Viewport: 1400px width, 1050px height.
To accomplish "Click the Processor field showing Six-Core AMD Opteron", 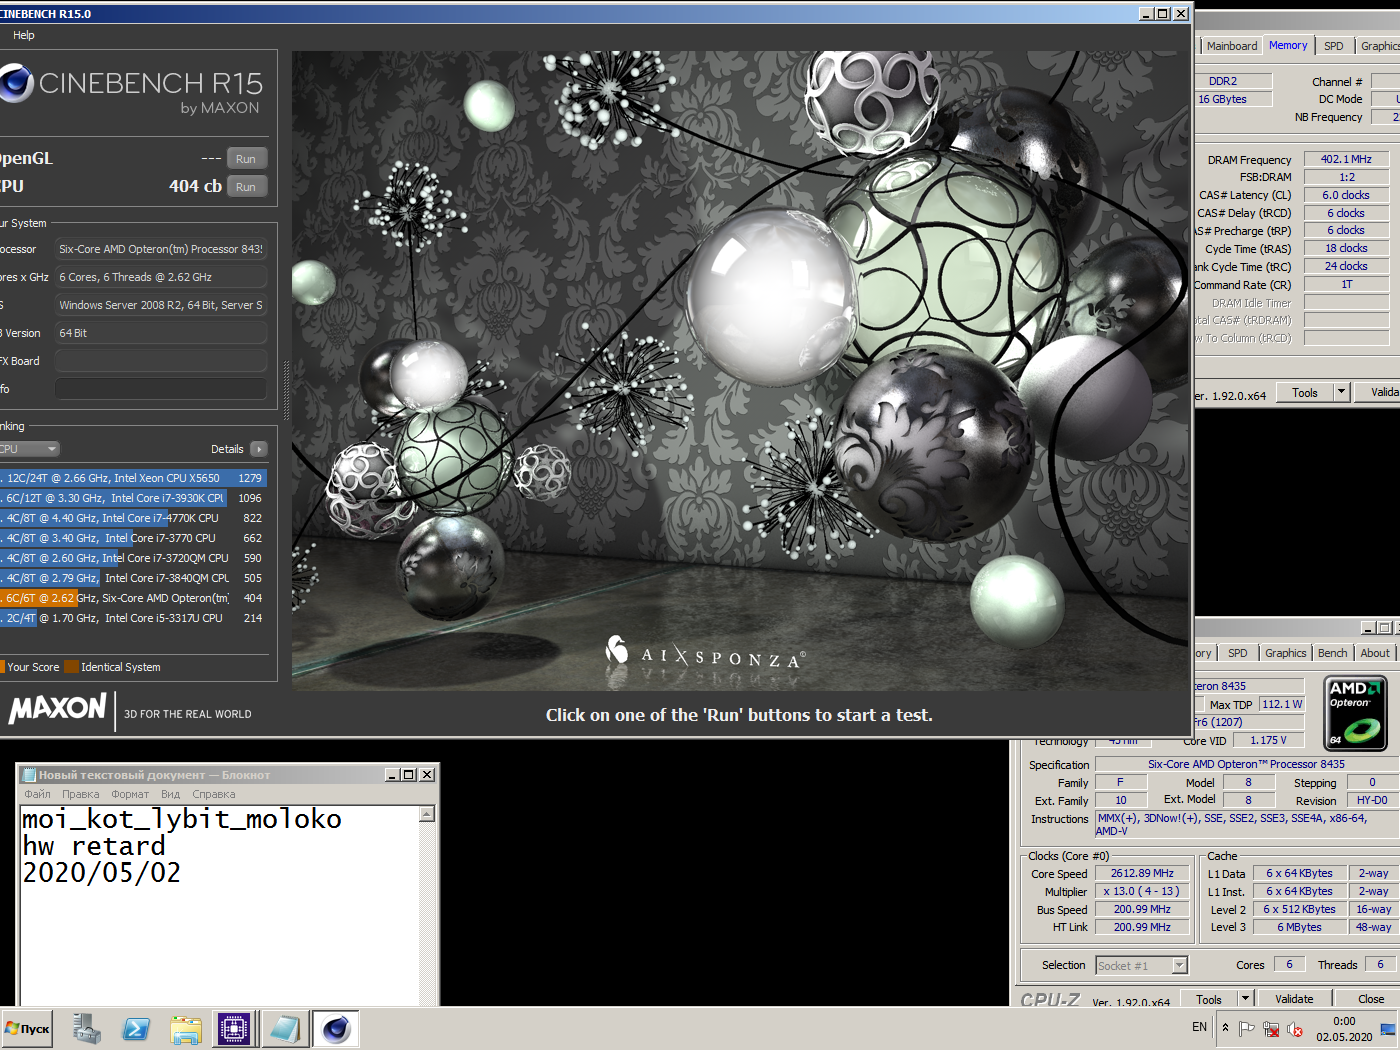I will click(x=161, y=249).
